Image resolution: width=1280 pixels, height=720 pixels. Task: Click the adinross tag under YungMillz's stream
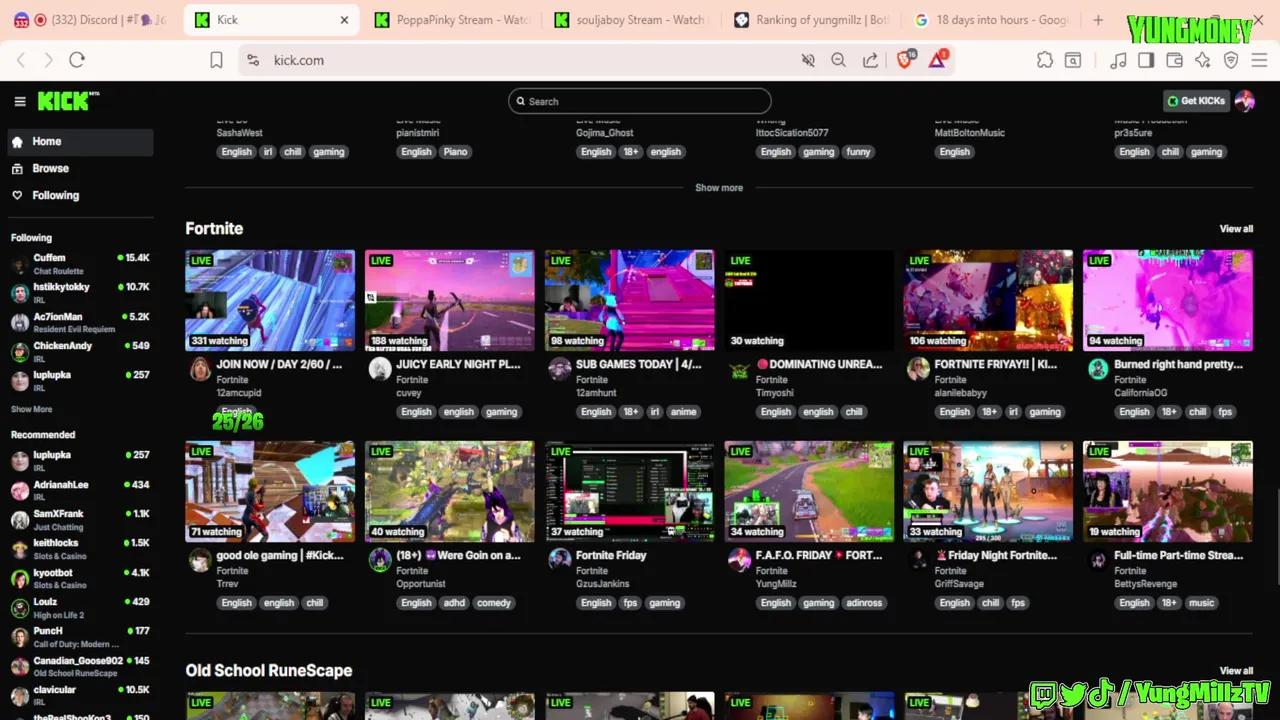[864, 603]
